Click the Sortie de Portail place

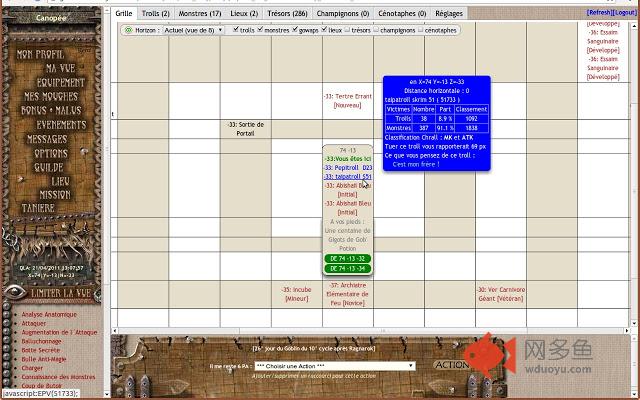click(245, 129)
